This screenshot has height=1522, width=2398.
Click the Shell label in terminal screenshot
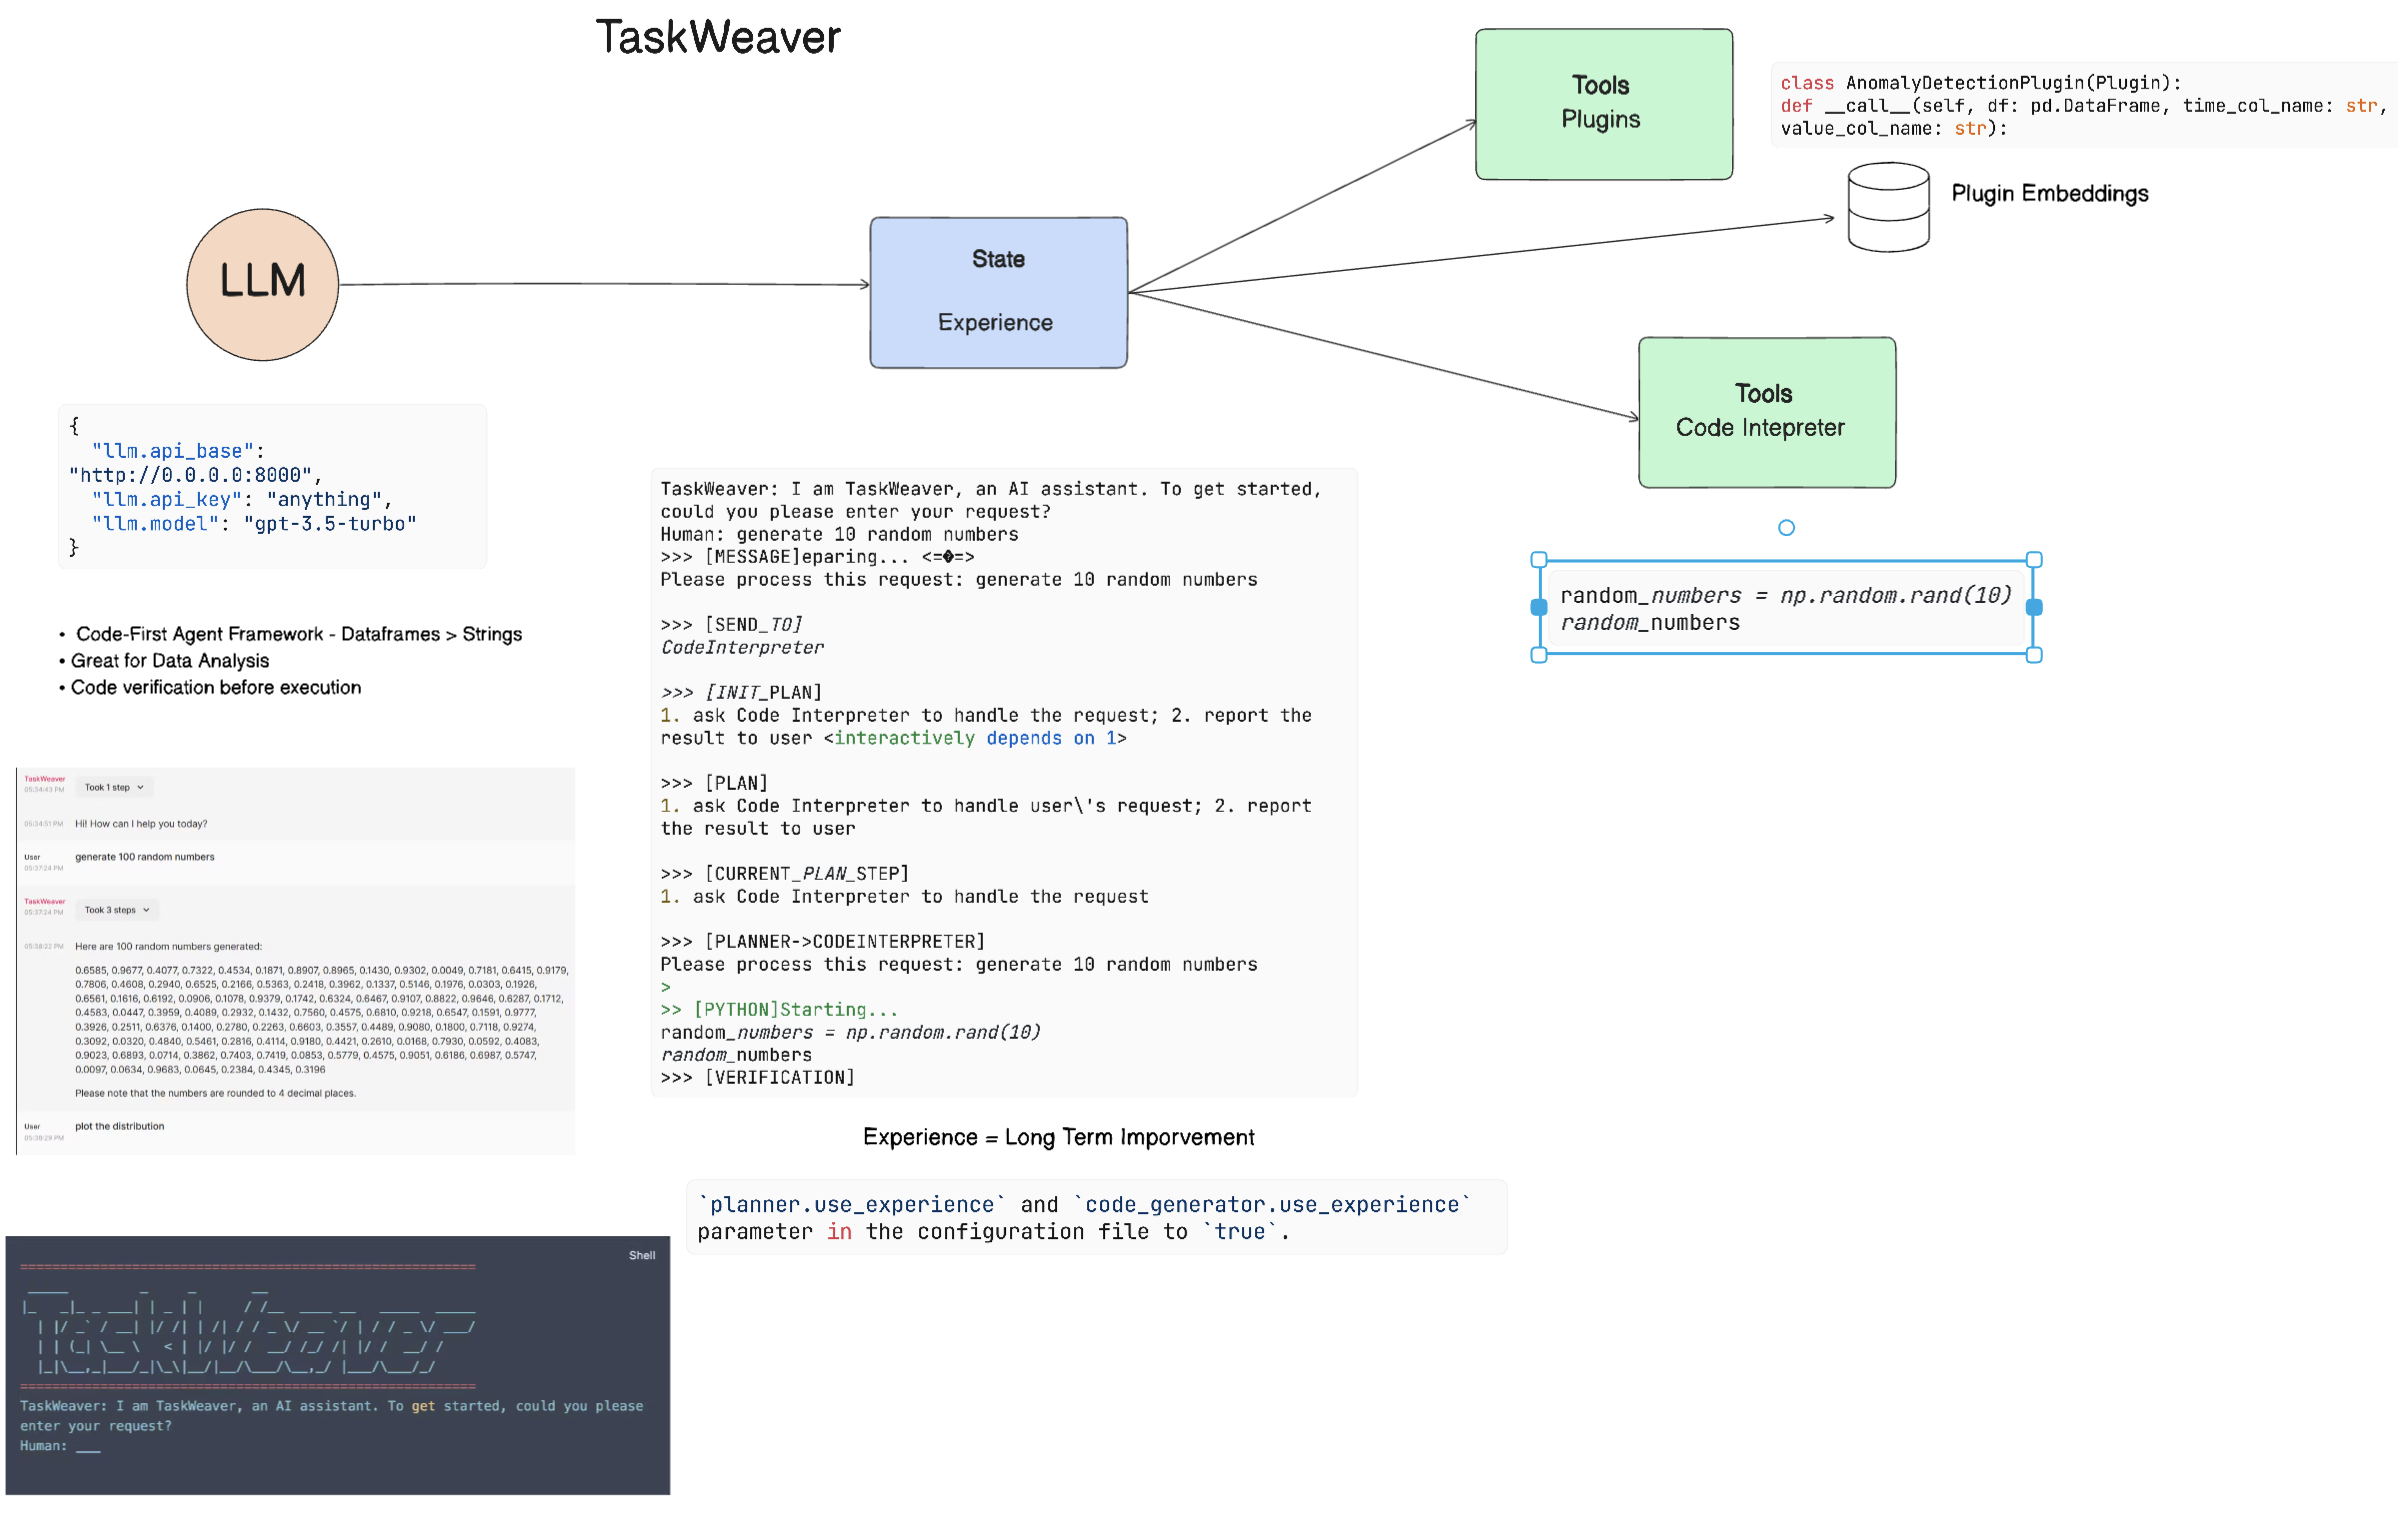641,1255
